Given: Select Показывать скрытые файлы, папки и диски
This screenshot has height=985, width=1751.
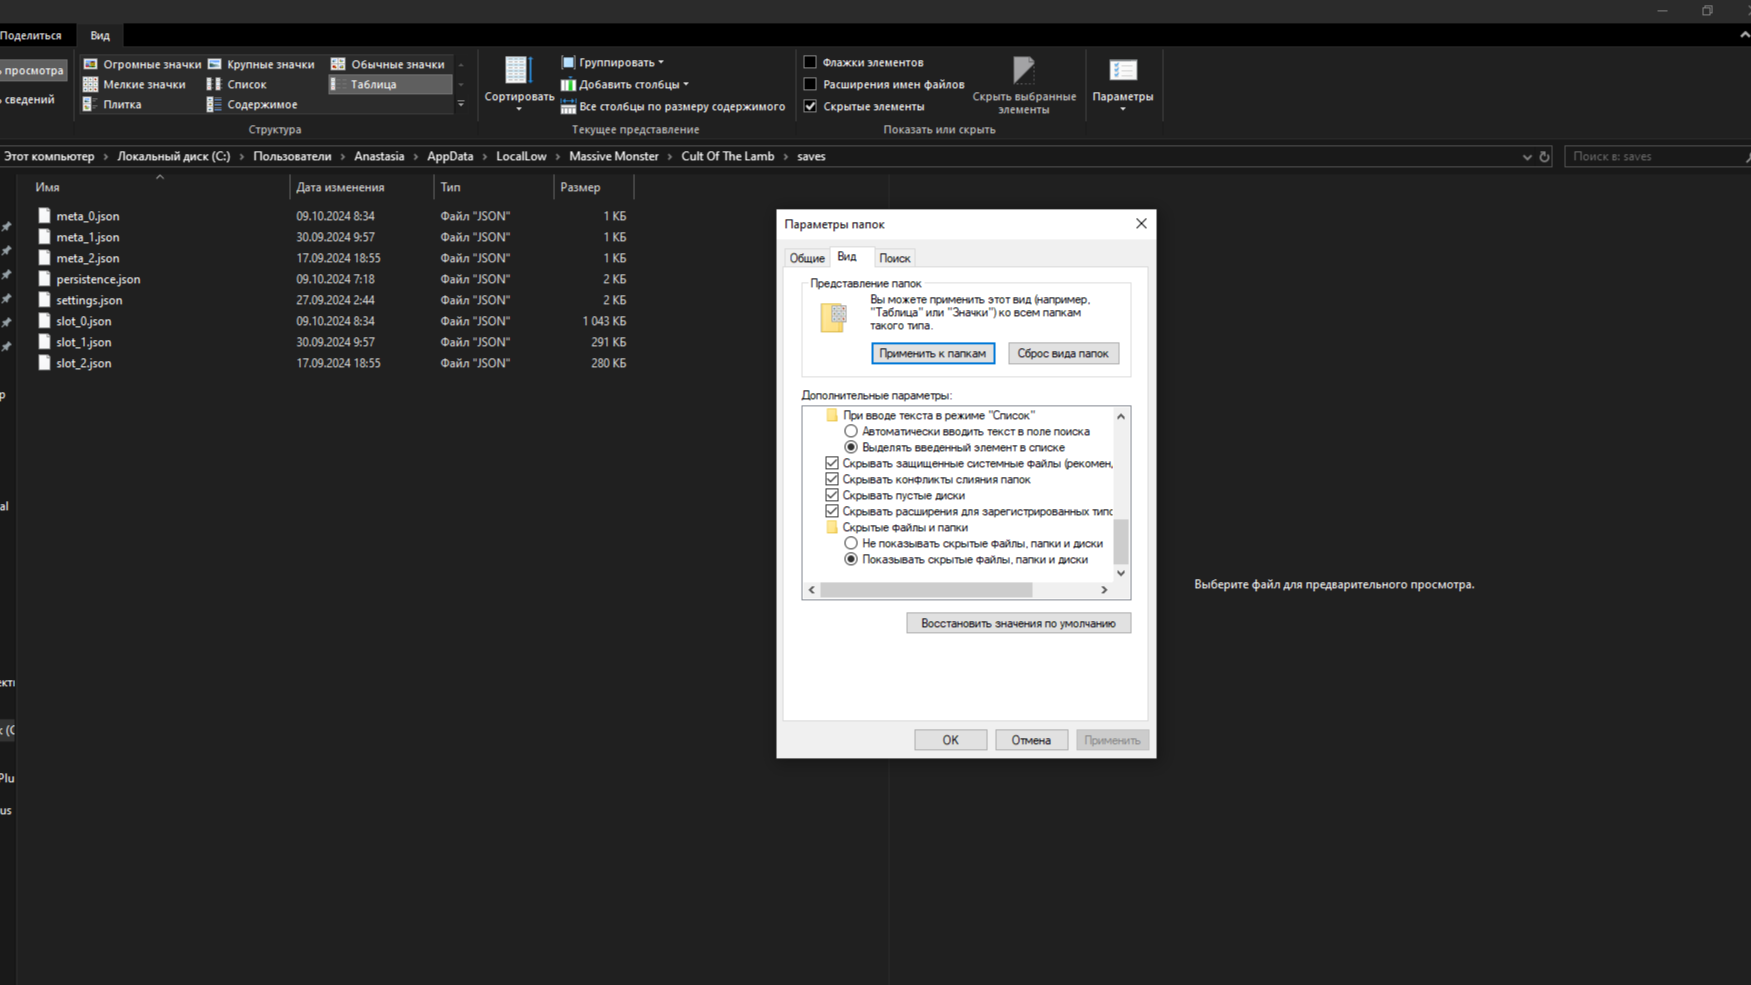Looking at the screenshot, I should [851, 559].
